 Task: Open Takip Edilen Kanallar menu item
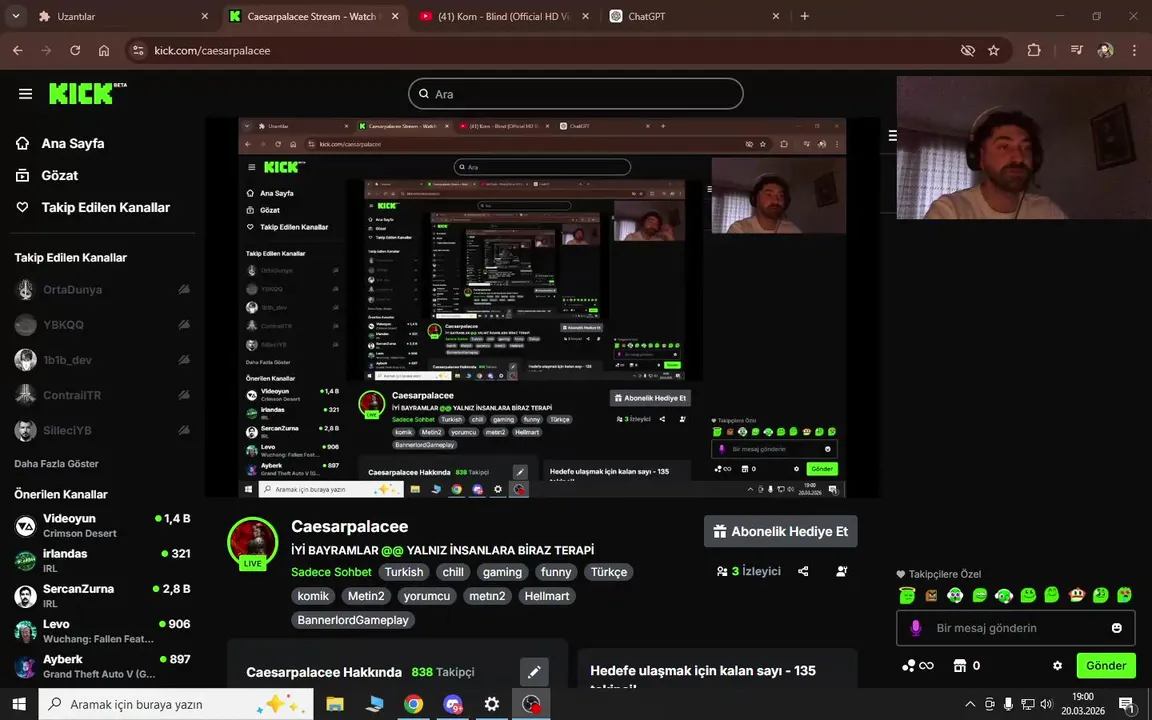point(93,207)
